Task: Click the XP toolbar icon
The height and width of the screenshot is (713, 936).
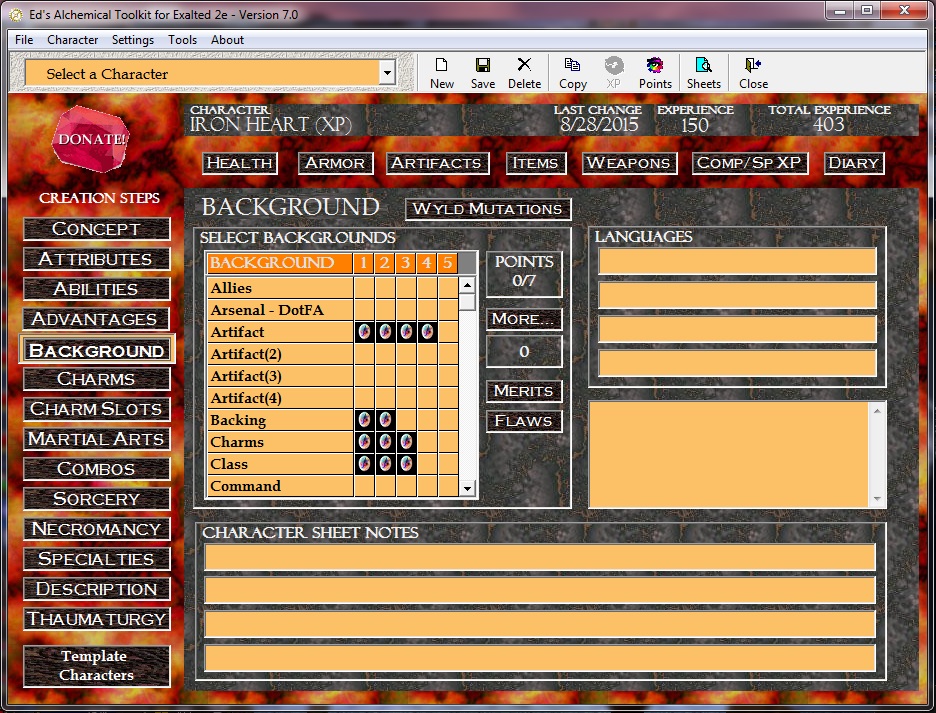Action: [x=613, y=73]
